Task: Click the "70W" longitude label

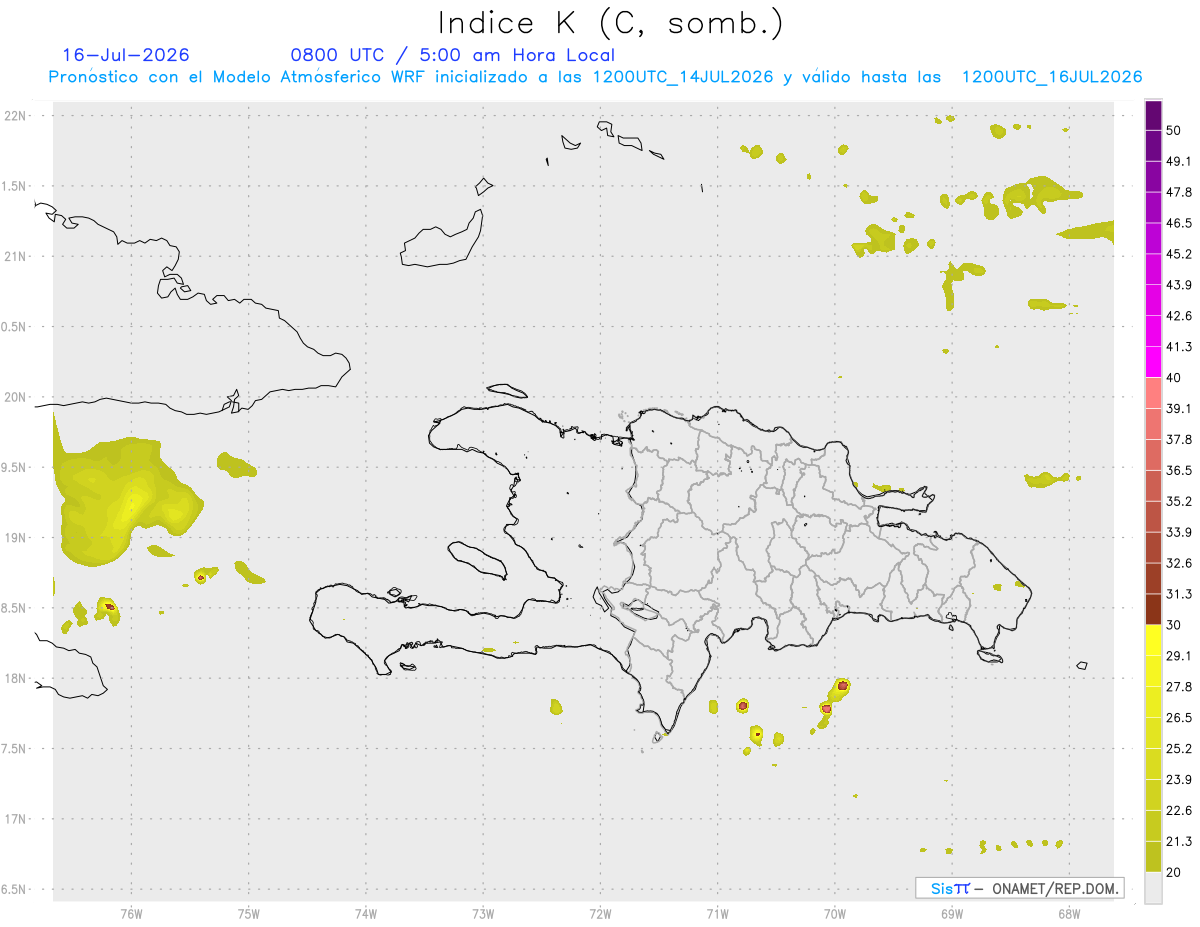Action: click(835, 913)
